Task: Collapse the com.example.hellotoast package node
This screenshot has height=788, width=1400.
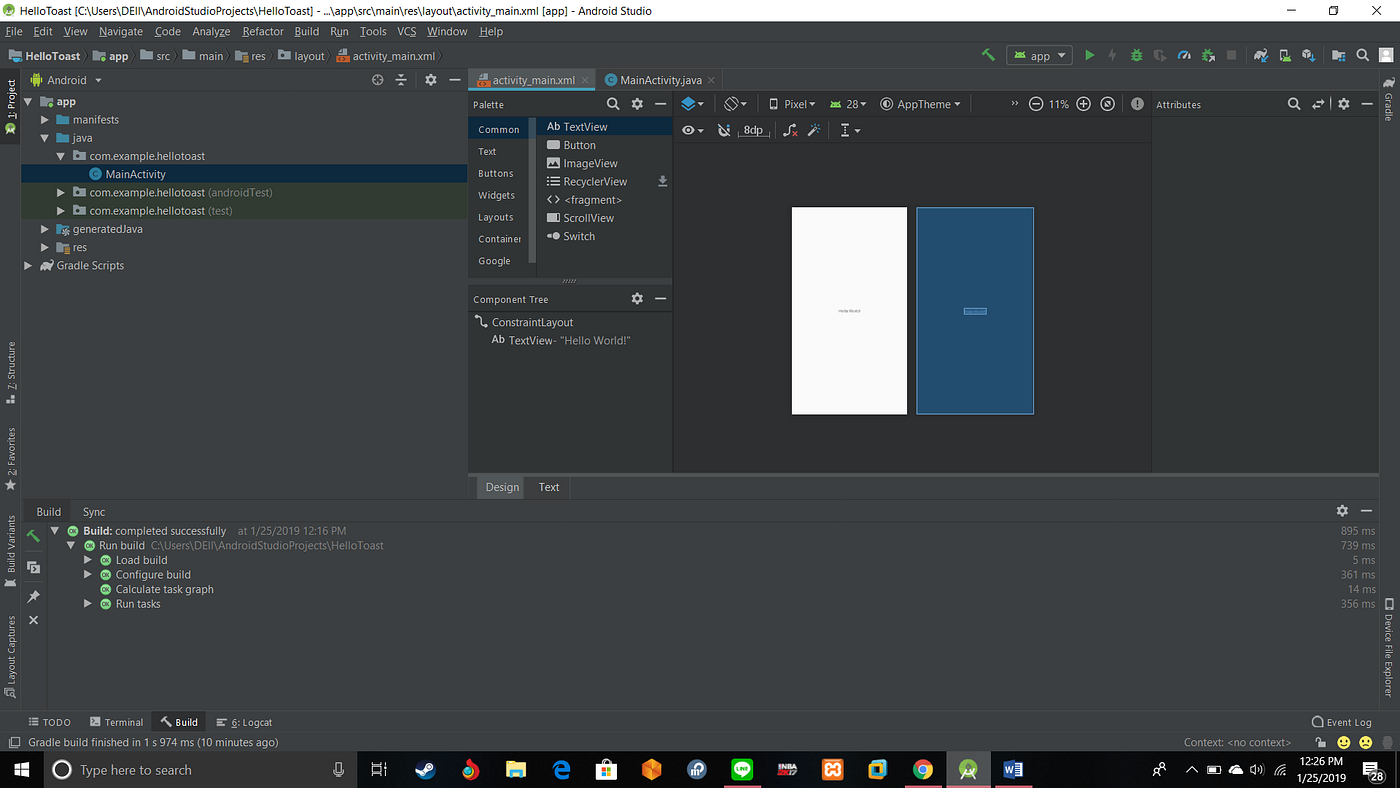Action: click(x=61, y=155)
